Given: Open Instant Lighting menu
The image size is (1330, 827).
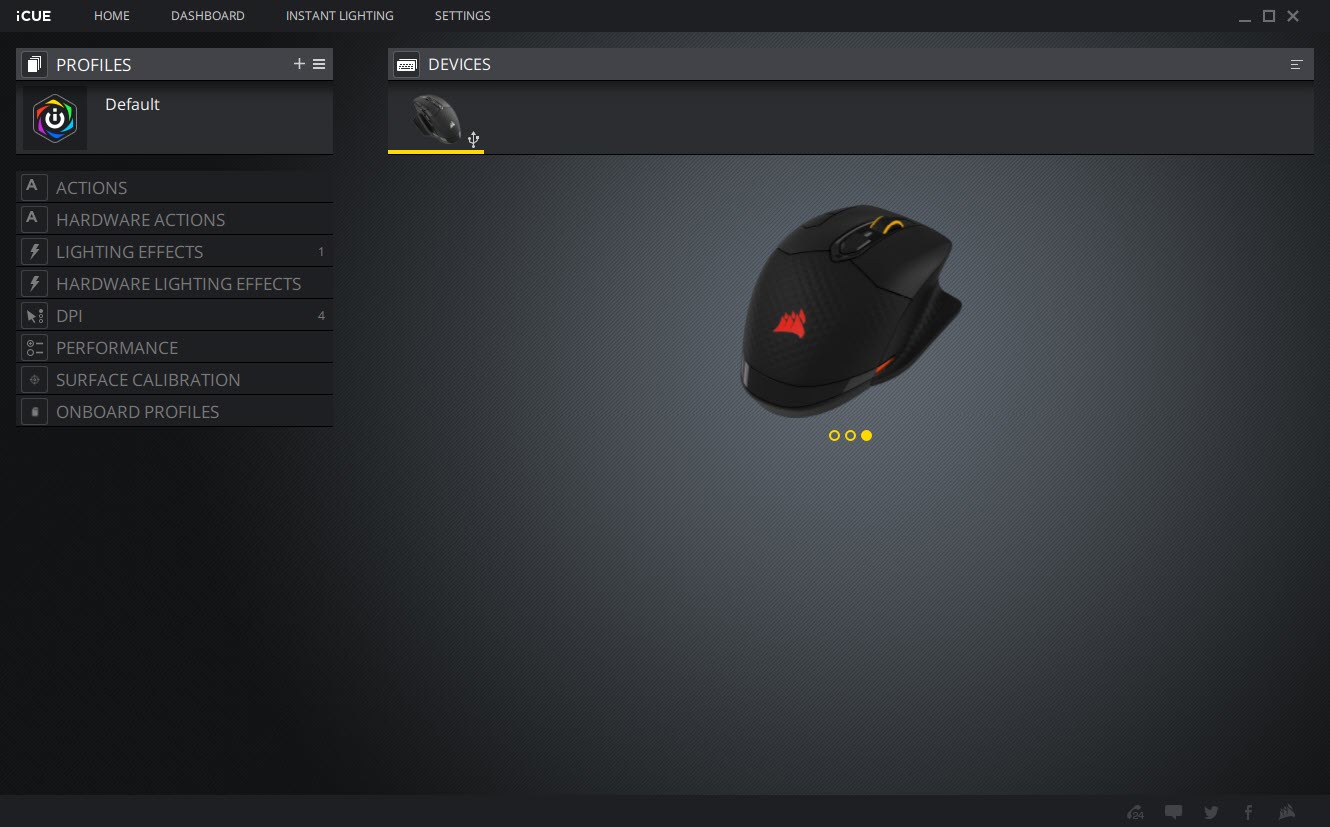Looking at the screenshot, I should [340, 16].
